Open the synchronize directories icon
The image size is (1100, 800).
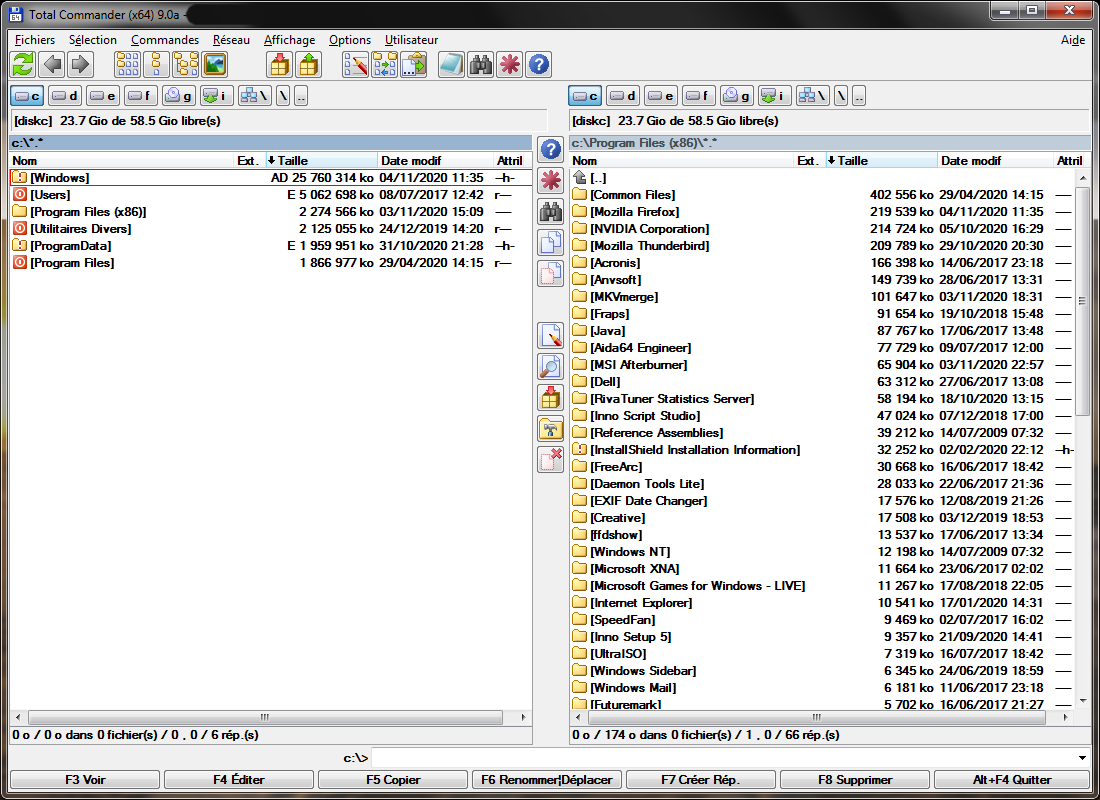point(384,65)
